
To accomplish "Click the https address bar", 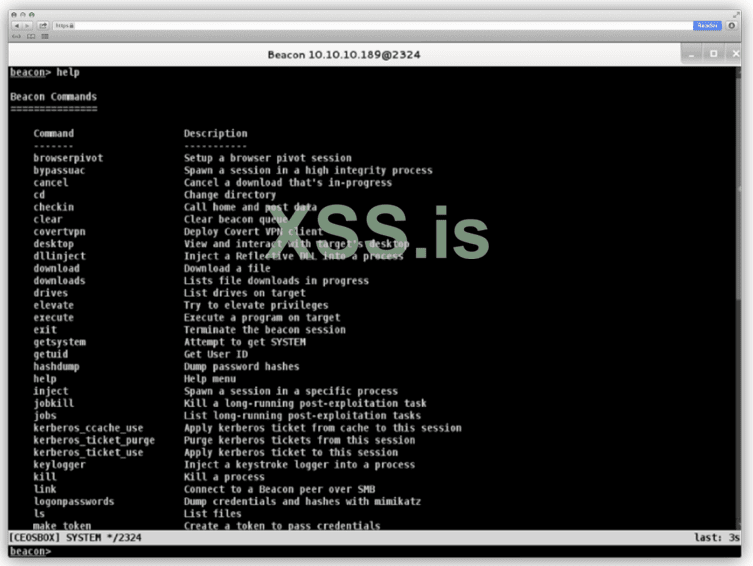I will (372, 25).
